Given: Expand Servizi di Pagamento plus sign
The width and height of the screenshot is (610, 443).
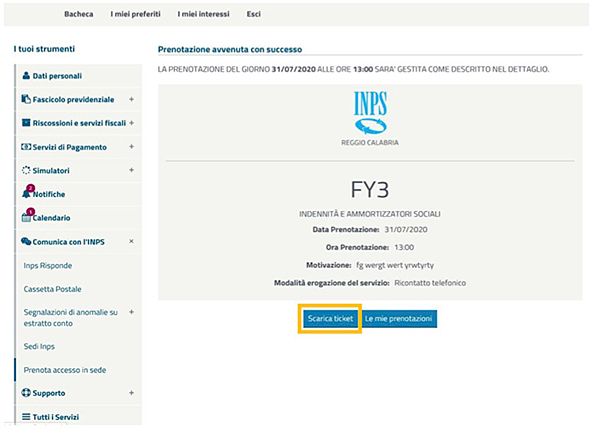Looking at the screenshot, I should pos(131,147).
